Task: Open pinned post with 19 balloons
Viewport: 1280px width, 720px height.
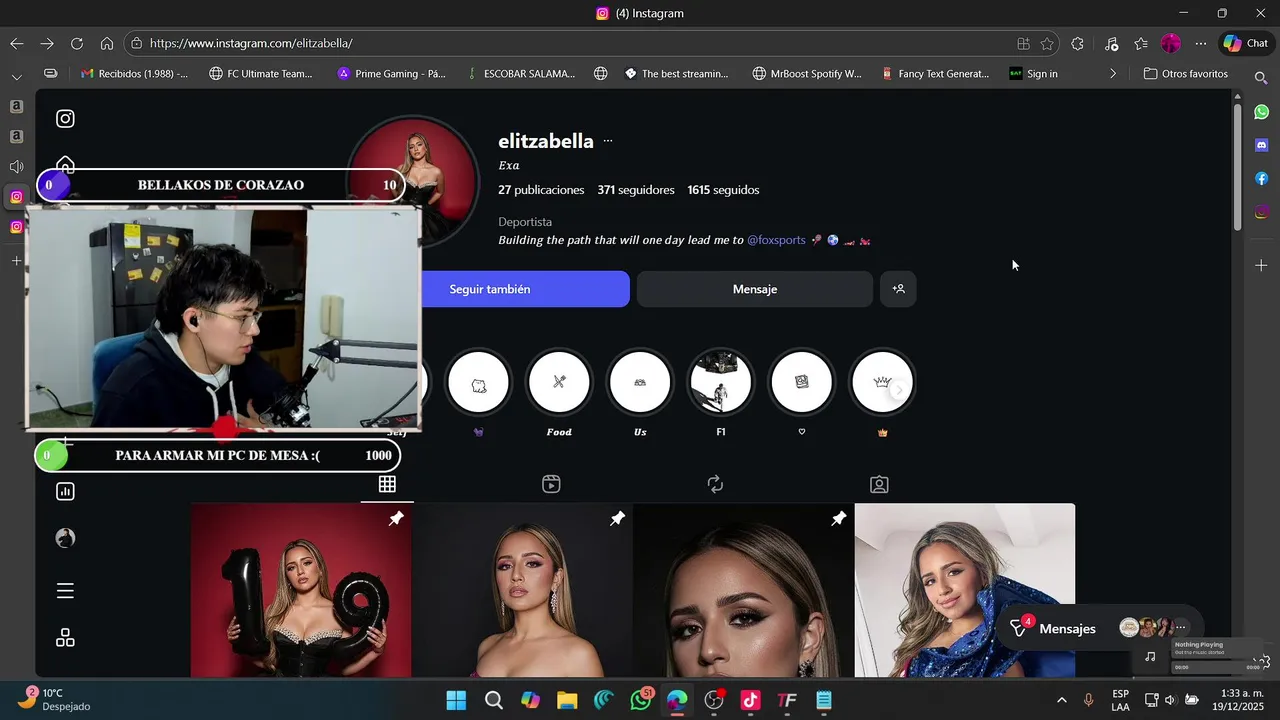Action: click(x=301, y=590)
